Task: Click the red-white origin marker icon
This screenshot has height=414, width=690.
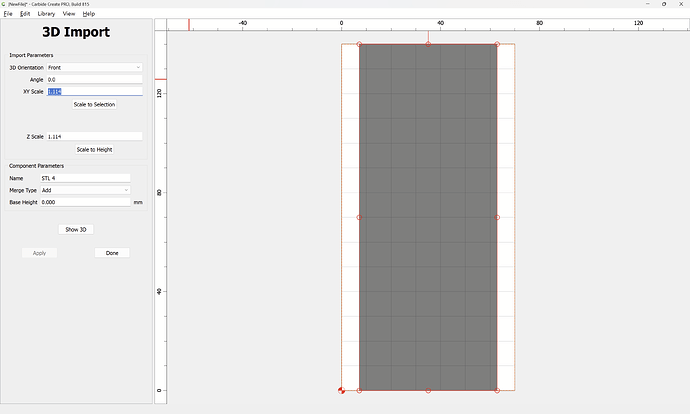Action: [341, 390]
